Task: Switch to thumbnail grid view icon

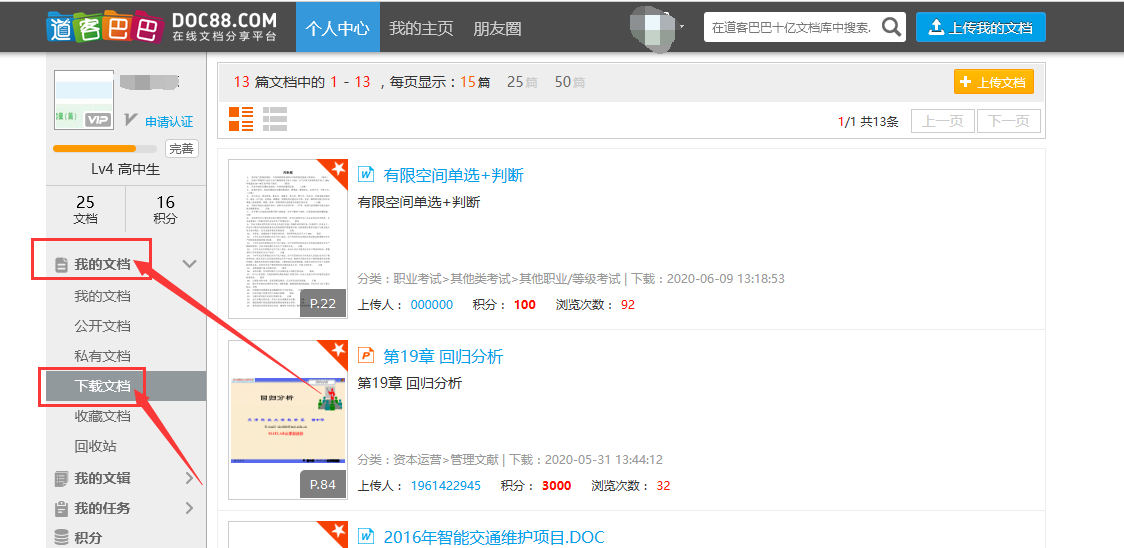Action: (241, 119)
